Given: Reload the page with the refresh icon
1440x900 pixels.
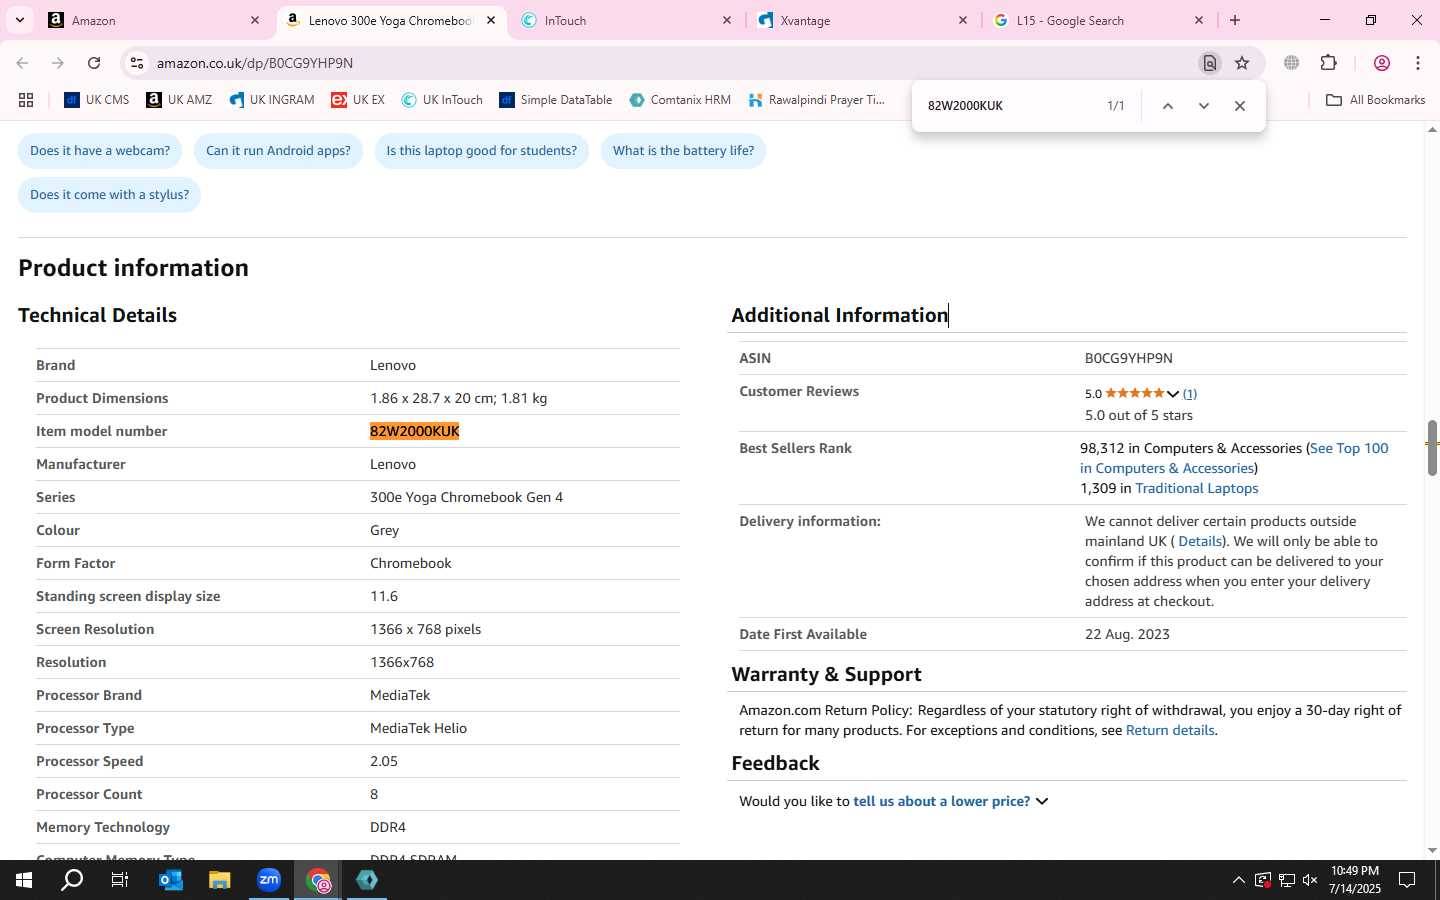Looking at the screenshot, I should [x=94, y=63].
